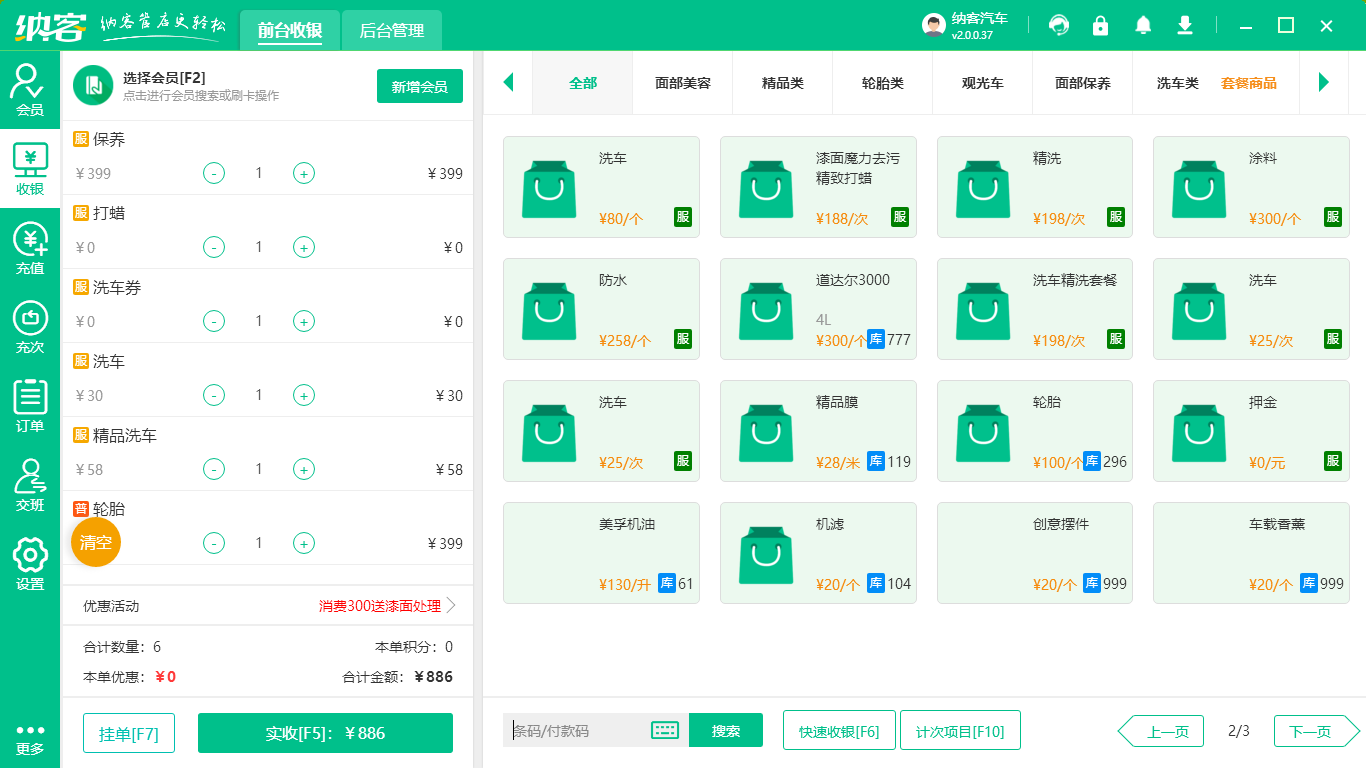Click the 新增会员 button
The image size is (1366, 768).
[x=419, y=87]
